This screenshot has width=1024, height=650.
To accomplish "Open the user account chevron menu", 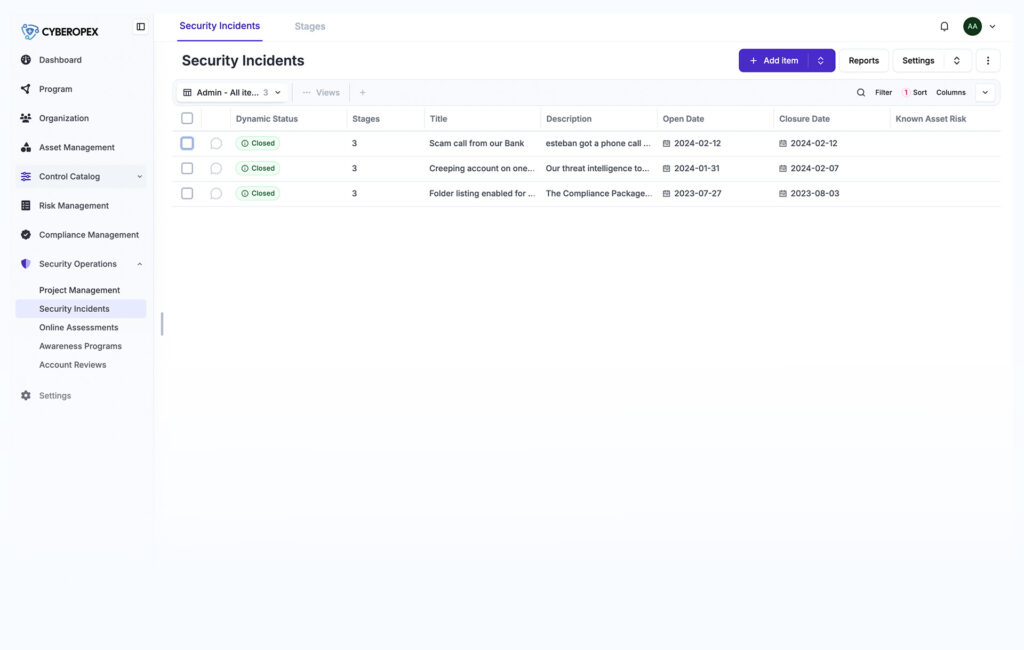I will pyautogui.click(x=992, y=27).
